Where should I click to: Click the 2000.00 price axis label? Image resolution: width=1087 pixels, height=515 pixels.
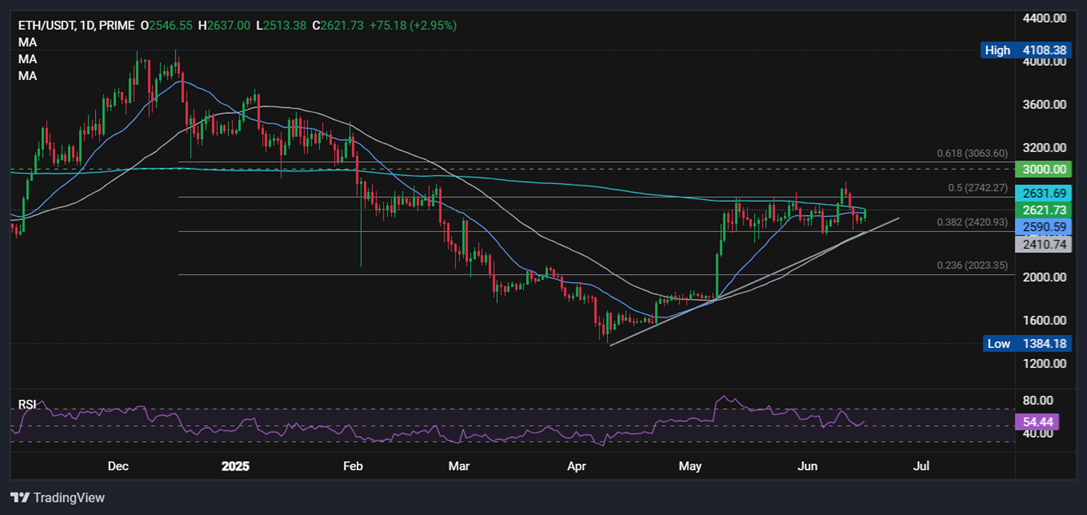point(1046,277)
